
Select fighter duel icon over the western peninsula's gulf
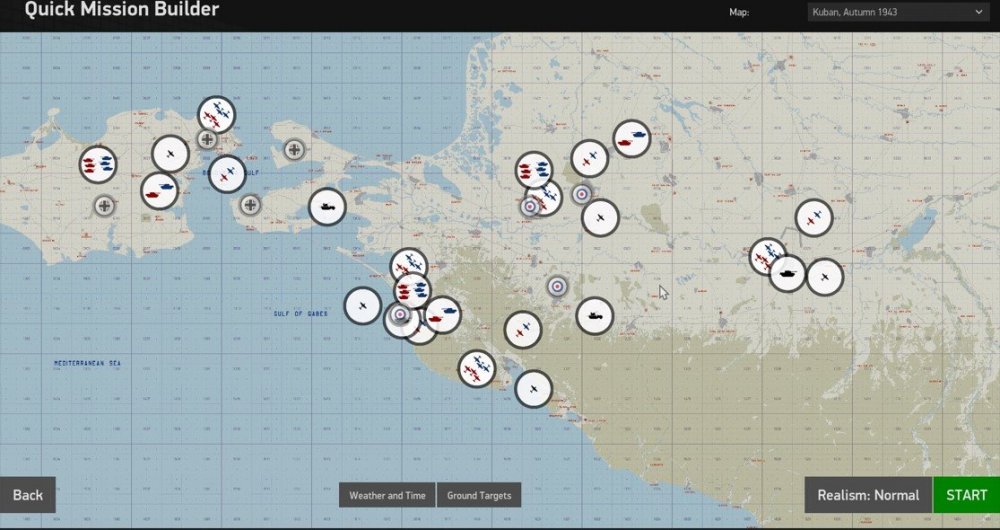(227, 174)
